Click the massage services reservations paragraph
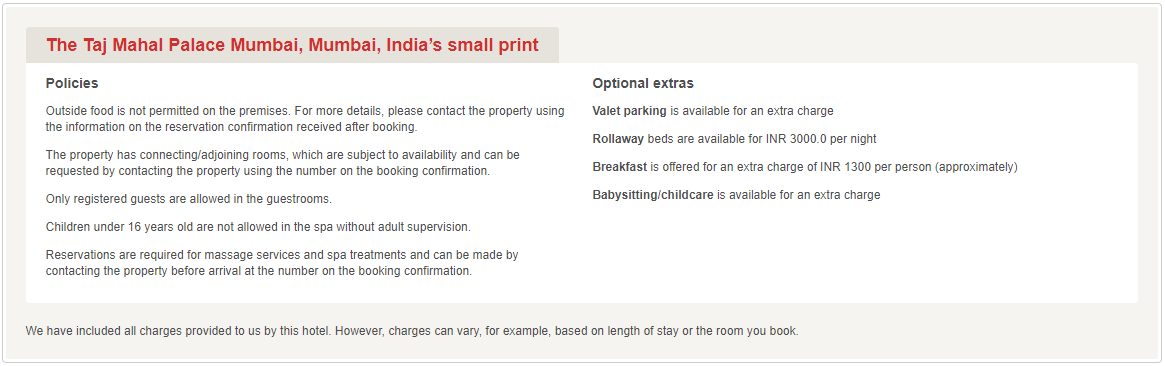The image size is (1165, 366). 282,263
